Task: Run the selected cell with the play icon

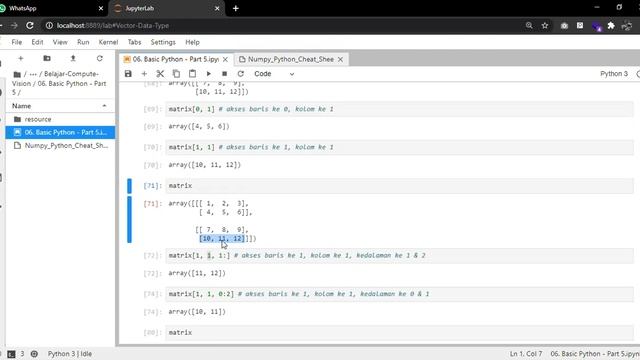Action: coord(209,74)
